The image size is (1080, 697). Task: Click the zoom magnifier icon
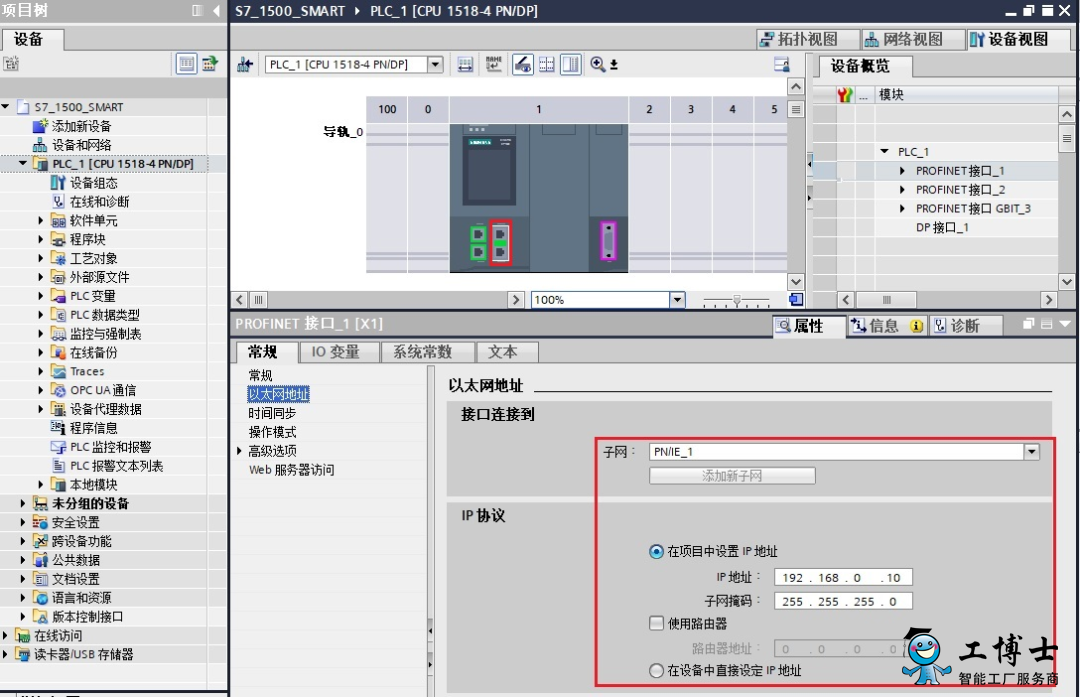pos(597,65)
